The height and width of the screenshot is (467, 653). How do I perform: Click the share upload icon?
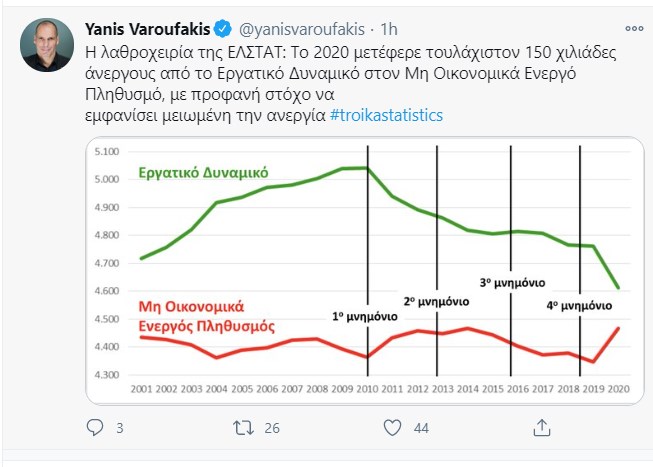[541, 428]
